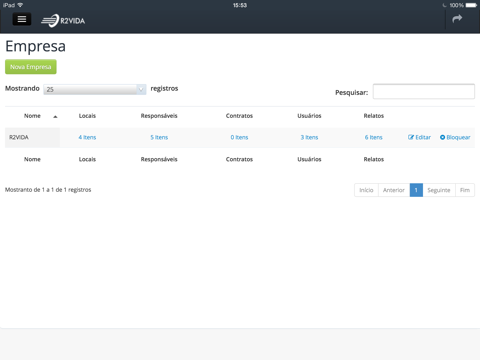This screenshot has width=480, height=360.
Task: Click the Empresa page heading
Action: 35,46
